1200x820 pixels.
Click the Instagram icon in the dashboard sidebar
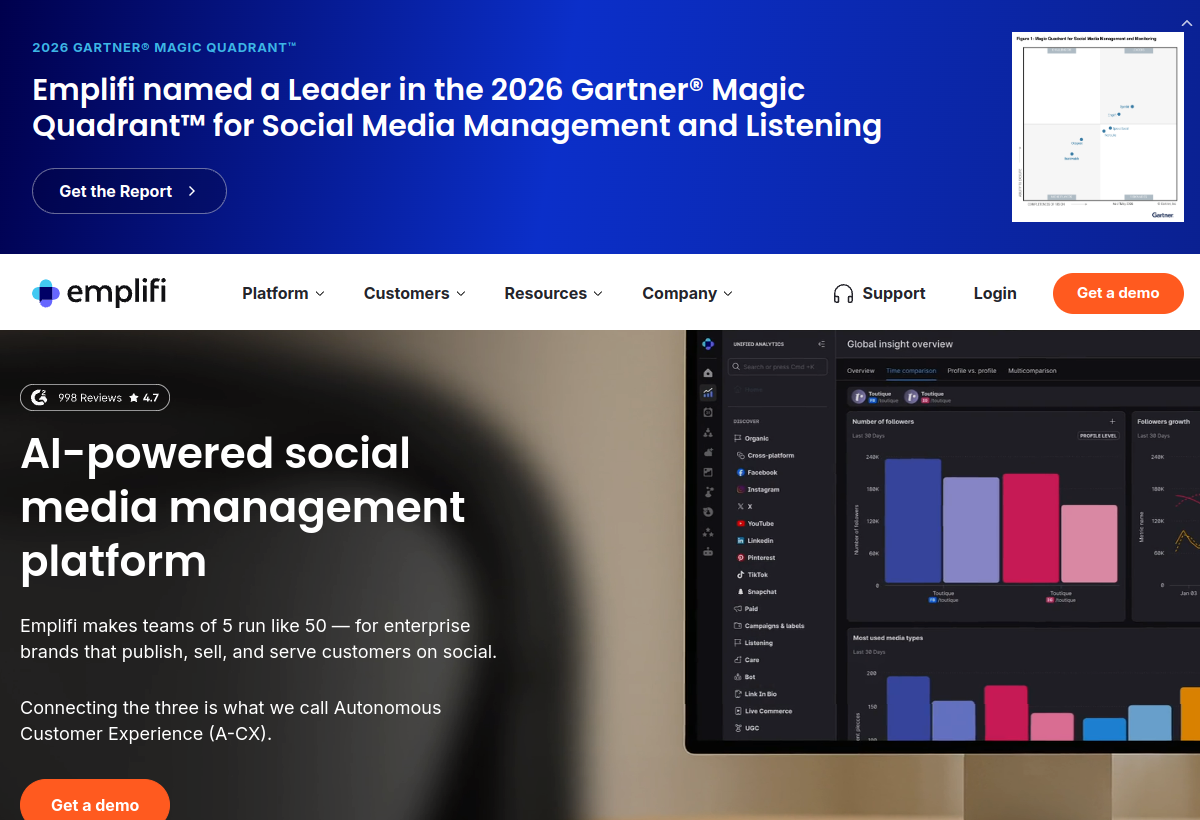pyautogui.click(x=740, y=489)
